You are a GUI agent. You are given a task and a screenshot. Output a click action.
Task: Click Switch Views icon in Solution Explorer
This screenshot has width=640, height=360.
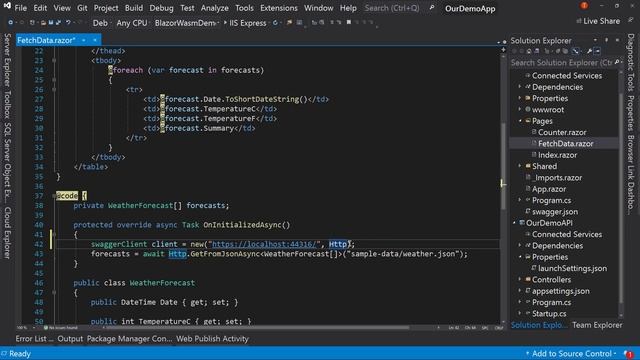point(536,51)
